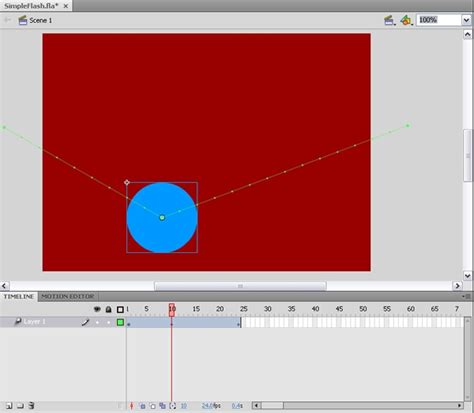Enable Onion Skin Outlines icon
The width and height of the screenshot is (474, 413).
click(152, 406)
